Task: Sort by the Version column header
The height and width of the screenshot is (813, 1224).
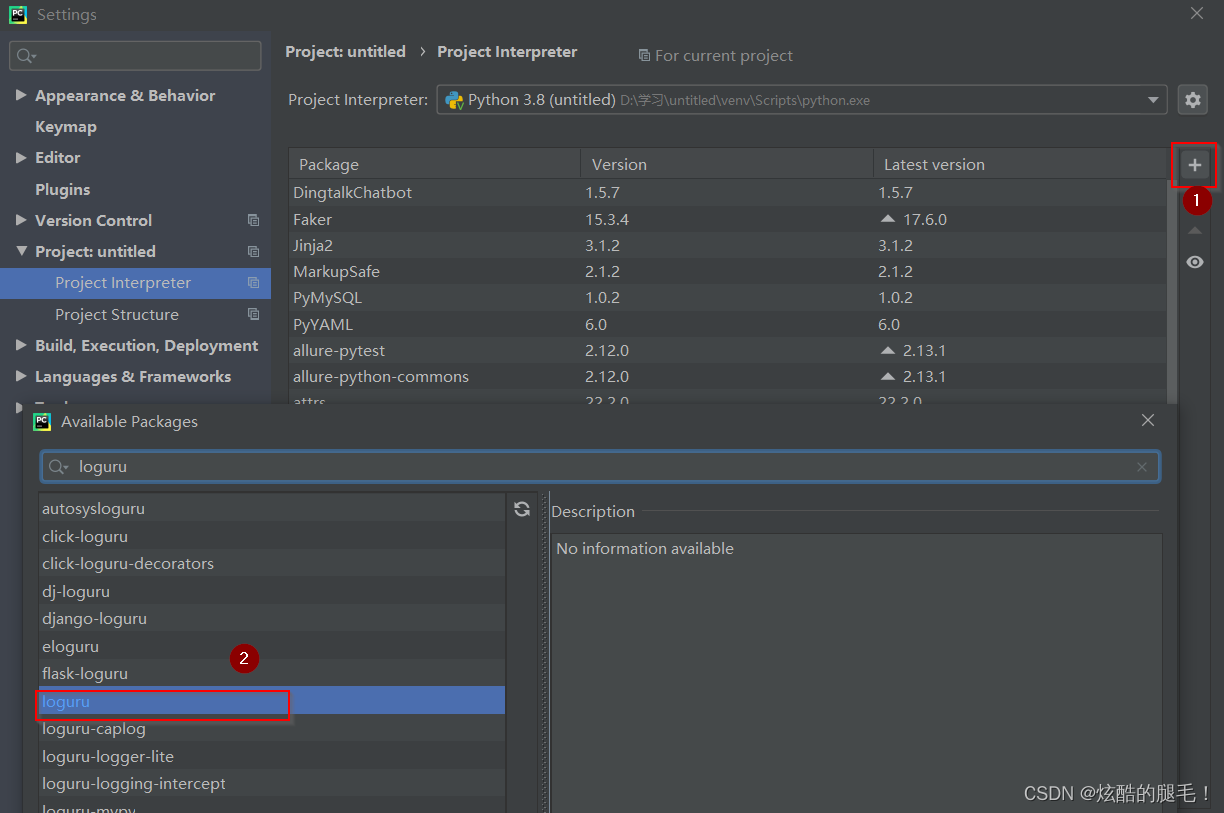Action: tap(726, 164)
